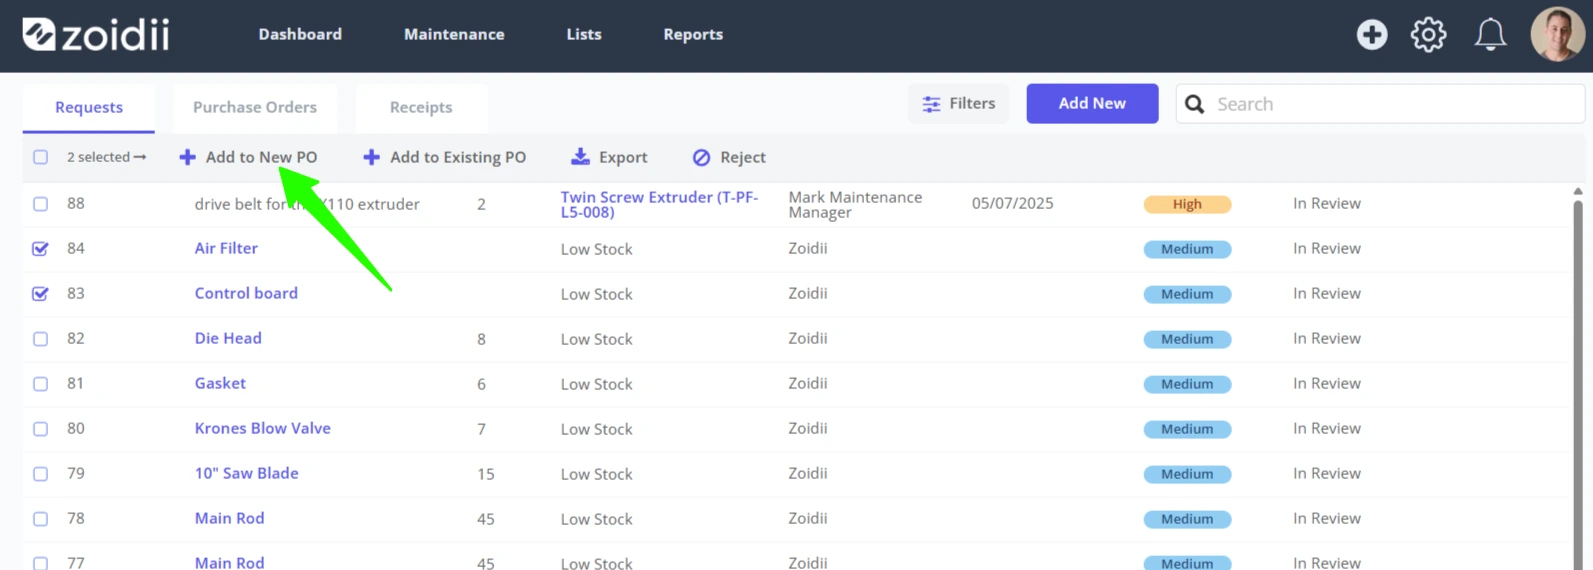Open the Filters panel
This screenshot has height=570, width=1593.
[x=958, y=104]
